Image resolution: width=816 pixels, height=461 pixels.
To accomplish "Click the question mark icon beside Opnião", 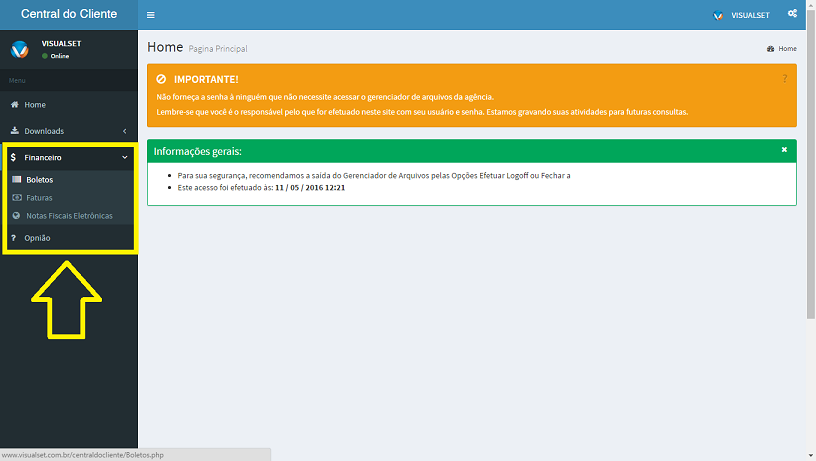I will click(13, 238).
